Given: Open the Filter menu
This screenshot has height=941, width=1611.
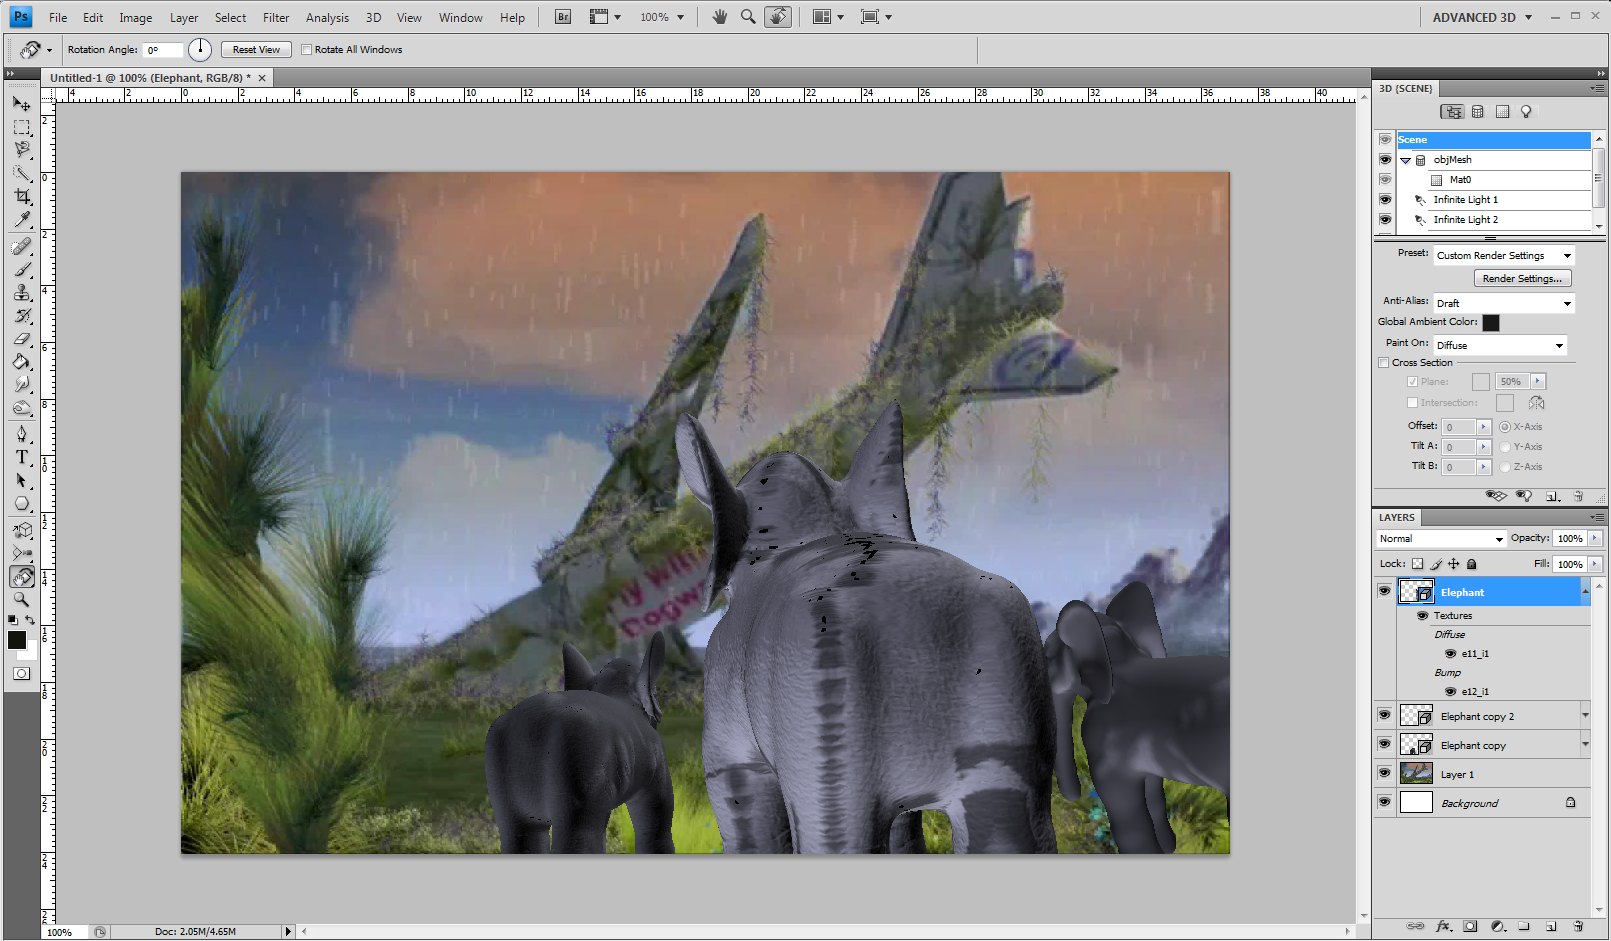Looking at the screenshot, I should [276, 17].
